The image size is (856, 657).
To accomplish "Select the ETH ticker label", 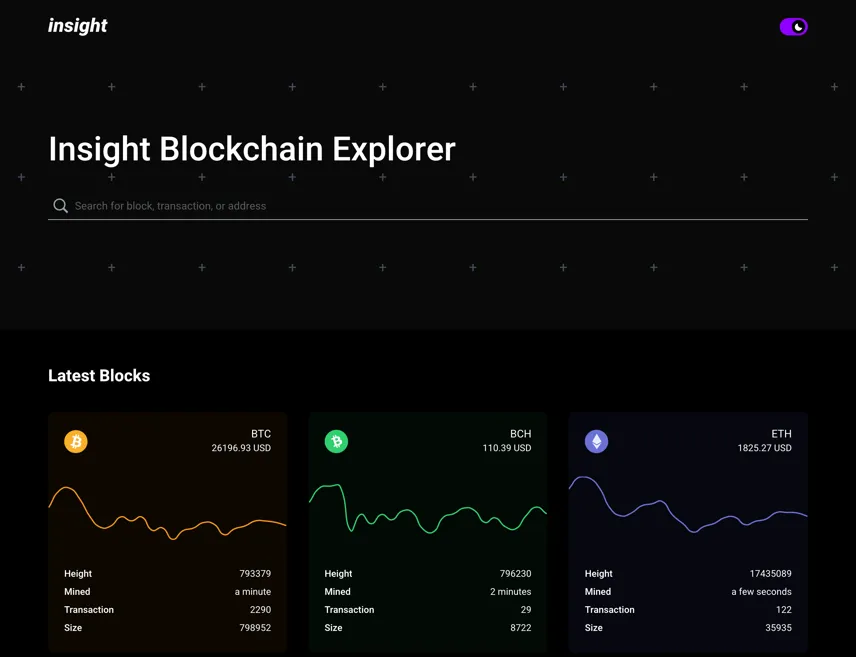I will pos(781,434).
